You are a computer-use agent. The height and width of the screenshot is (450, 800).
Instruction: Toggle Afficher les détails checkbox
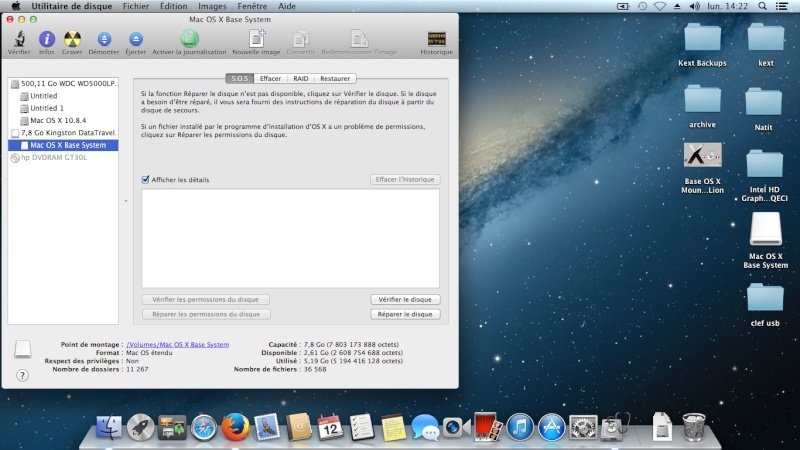[x=145, y=180]
